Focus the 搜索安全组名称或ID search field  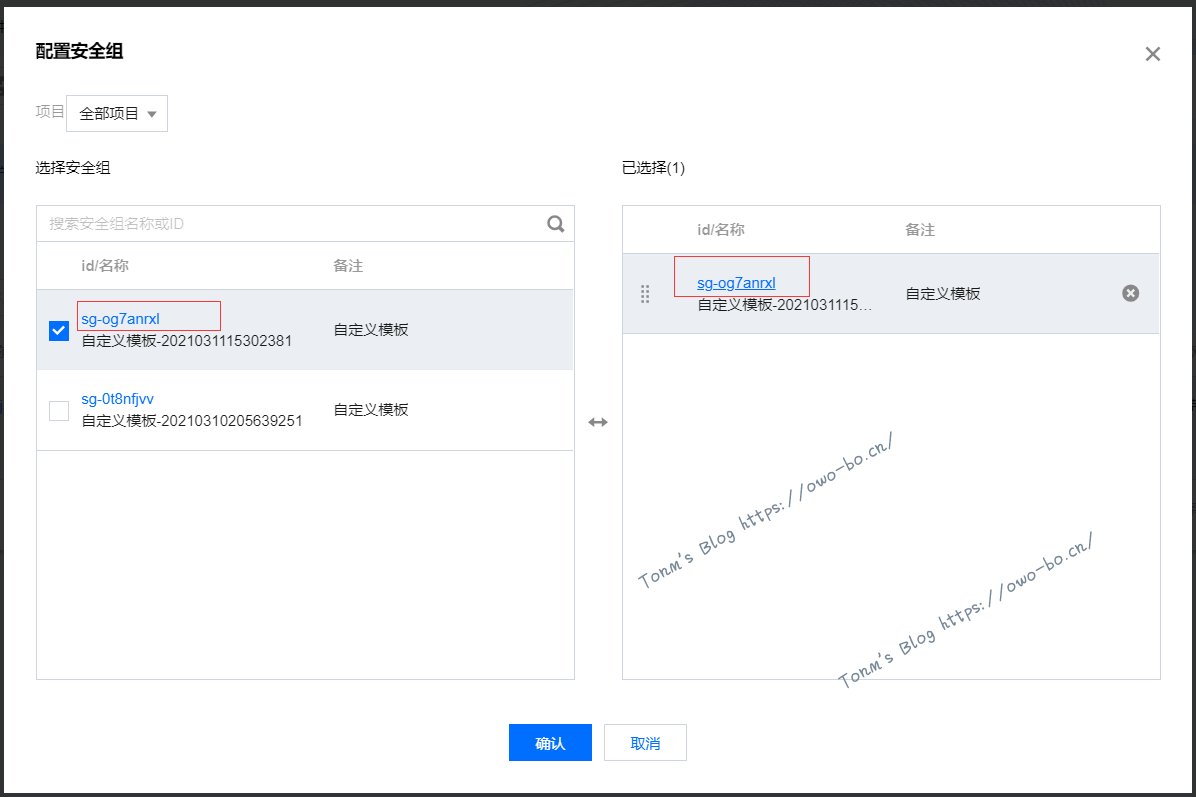pos(290,224)
